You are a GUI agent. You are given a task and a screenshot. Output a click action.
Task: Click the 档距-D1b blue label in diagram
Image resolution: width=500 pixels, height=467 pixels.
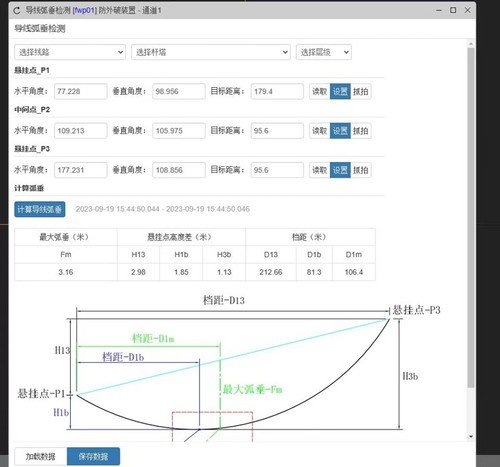pyautogui.click(x=123, y=357)
